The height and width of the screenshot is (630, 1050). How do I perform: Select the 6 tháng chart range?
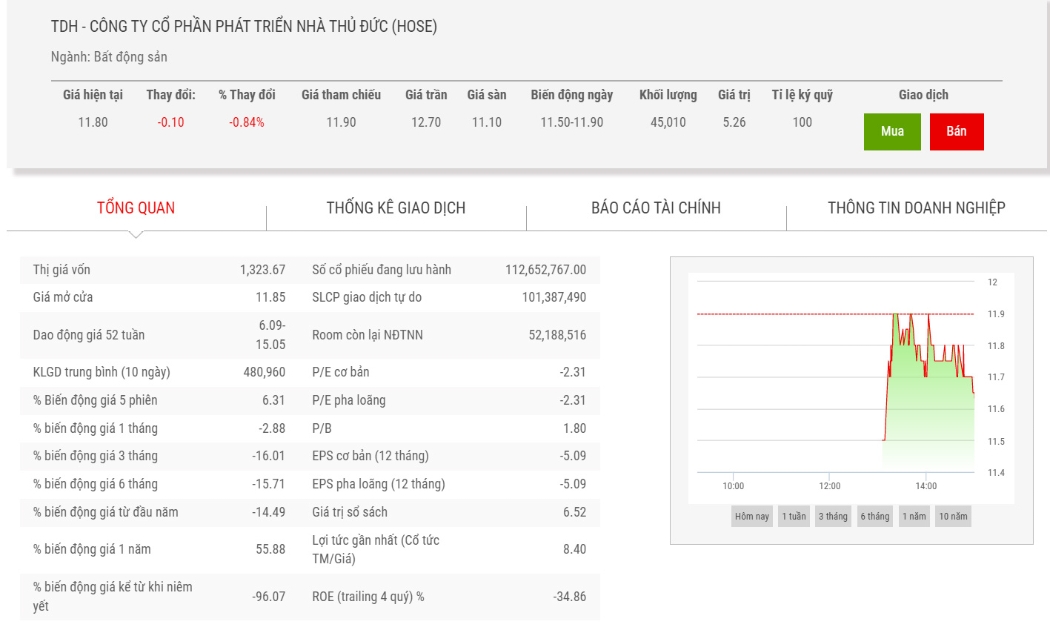(875, 516)
